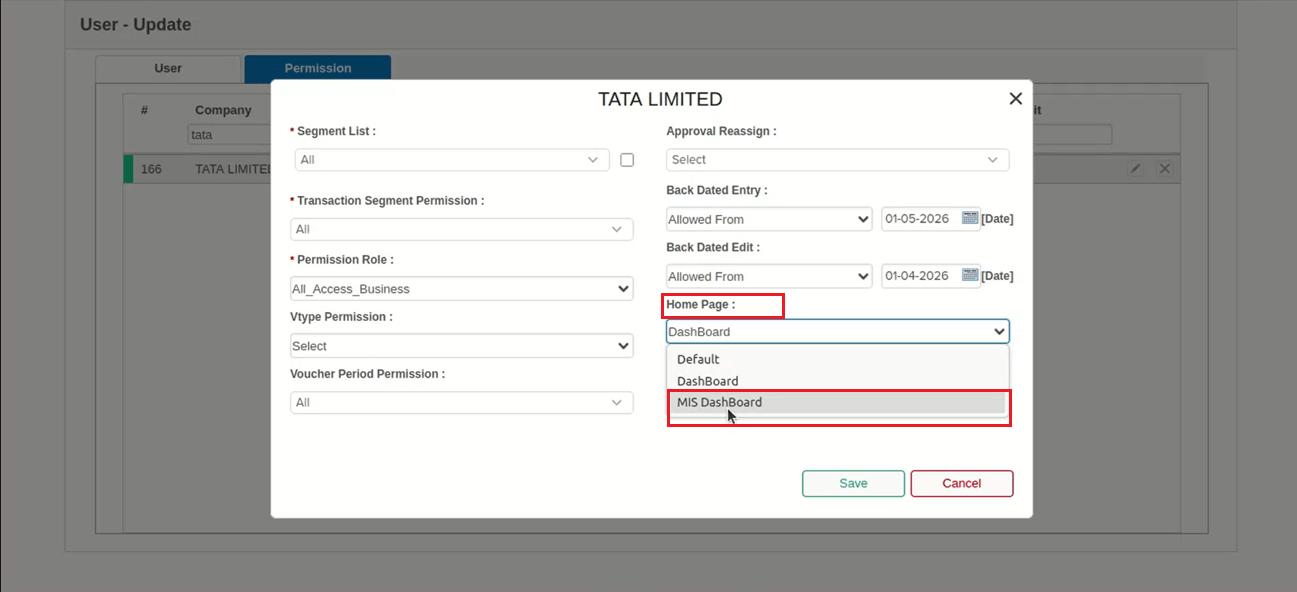
Task: Click row number 166 in table
Action: click(x=151, y=169)
